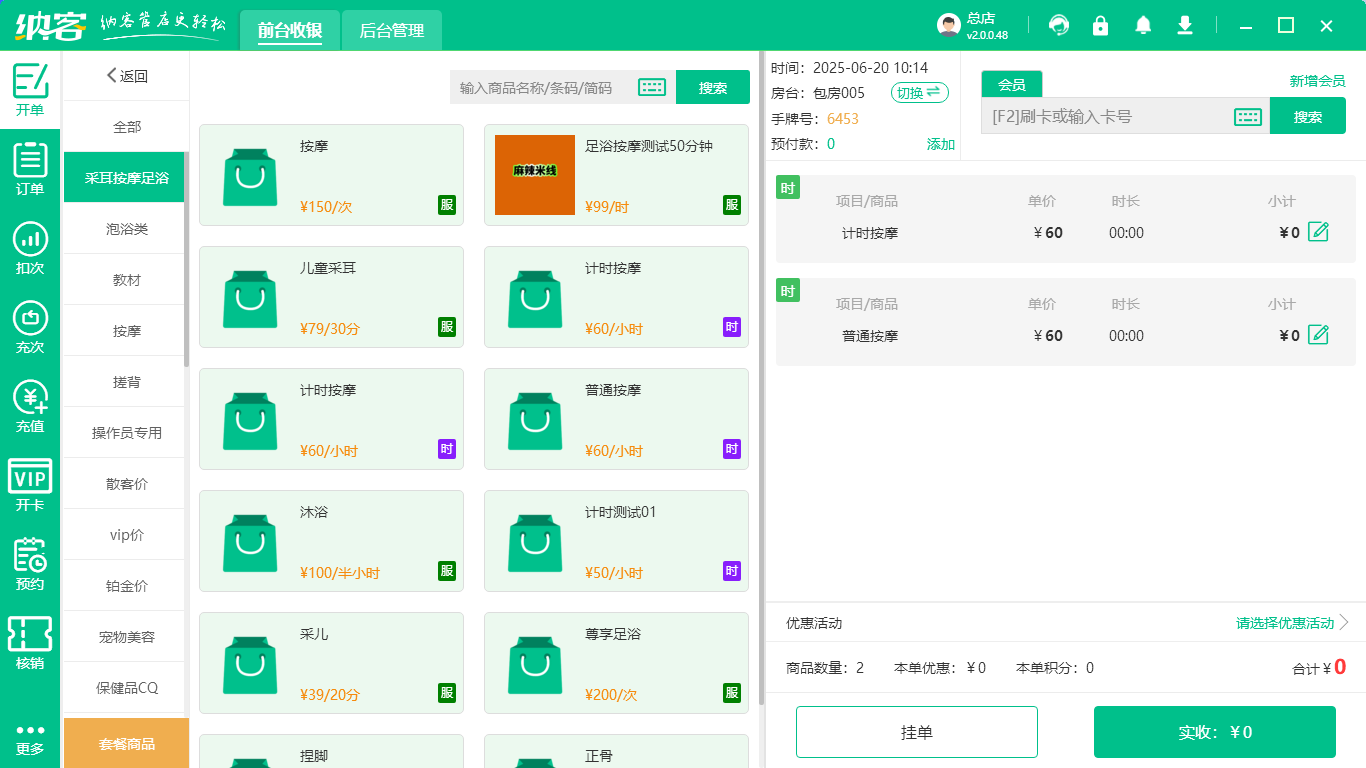The height and width of the screenshot is (768, 1366).
Task: Click the 挂单 hold order button
Action: pos(916,731)
